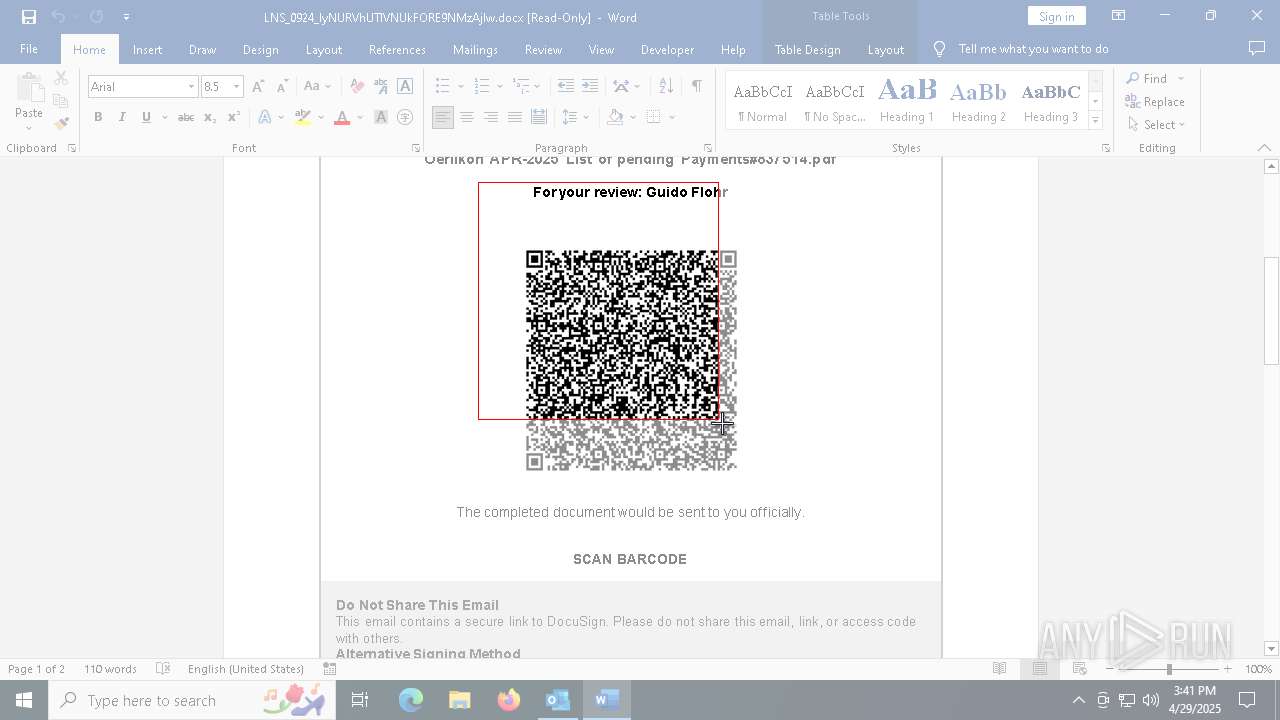
Task: Click the Text Effects icon
Action: 265,117
